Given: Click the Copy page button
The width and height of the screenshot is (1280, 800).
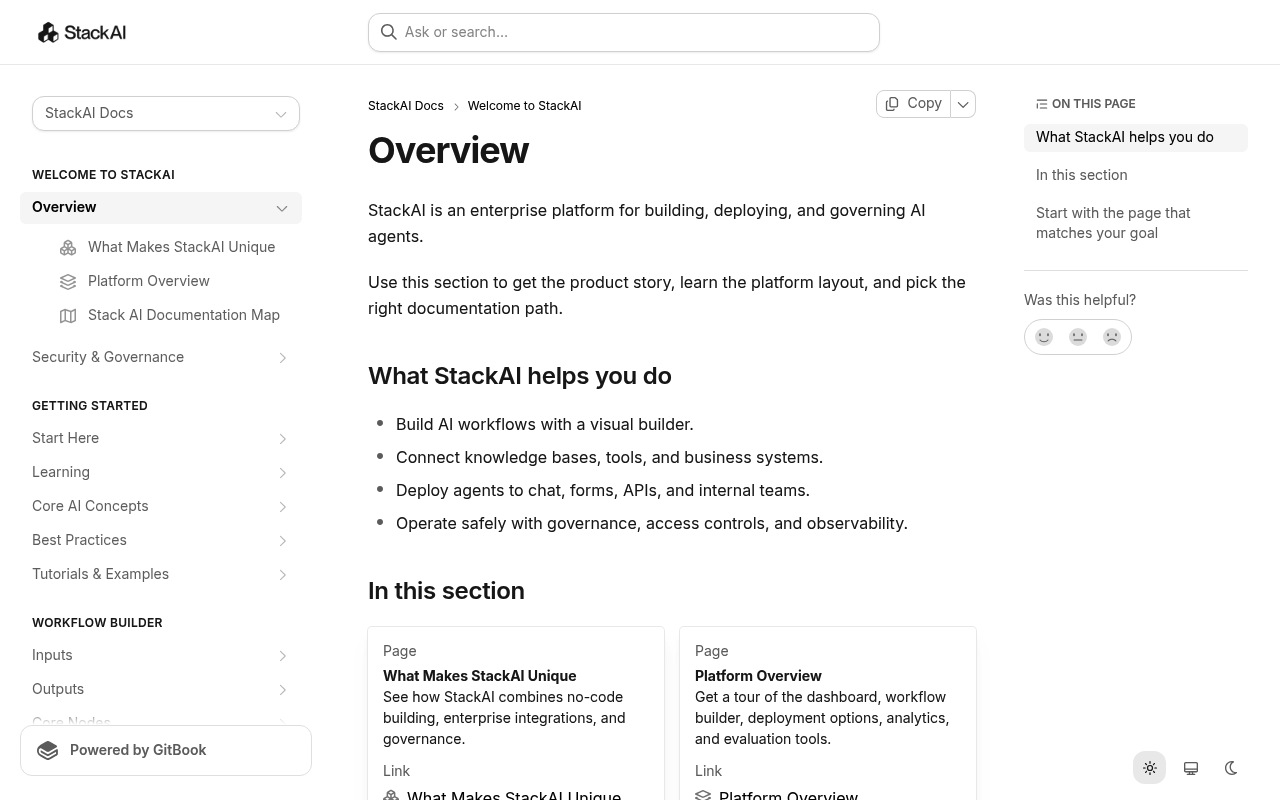Looking at the screenshot, I should (914, 104).
